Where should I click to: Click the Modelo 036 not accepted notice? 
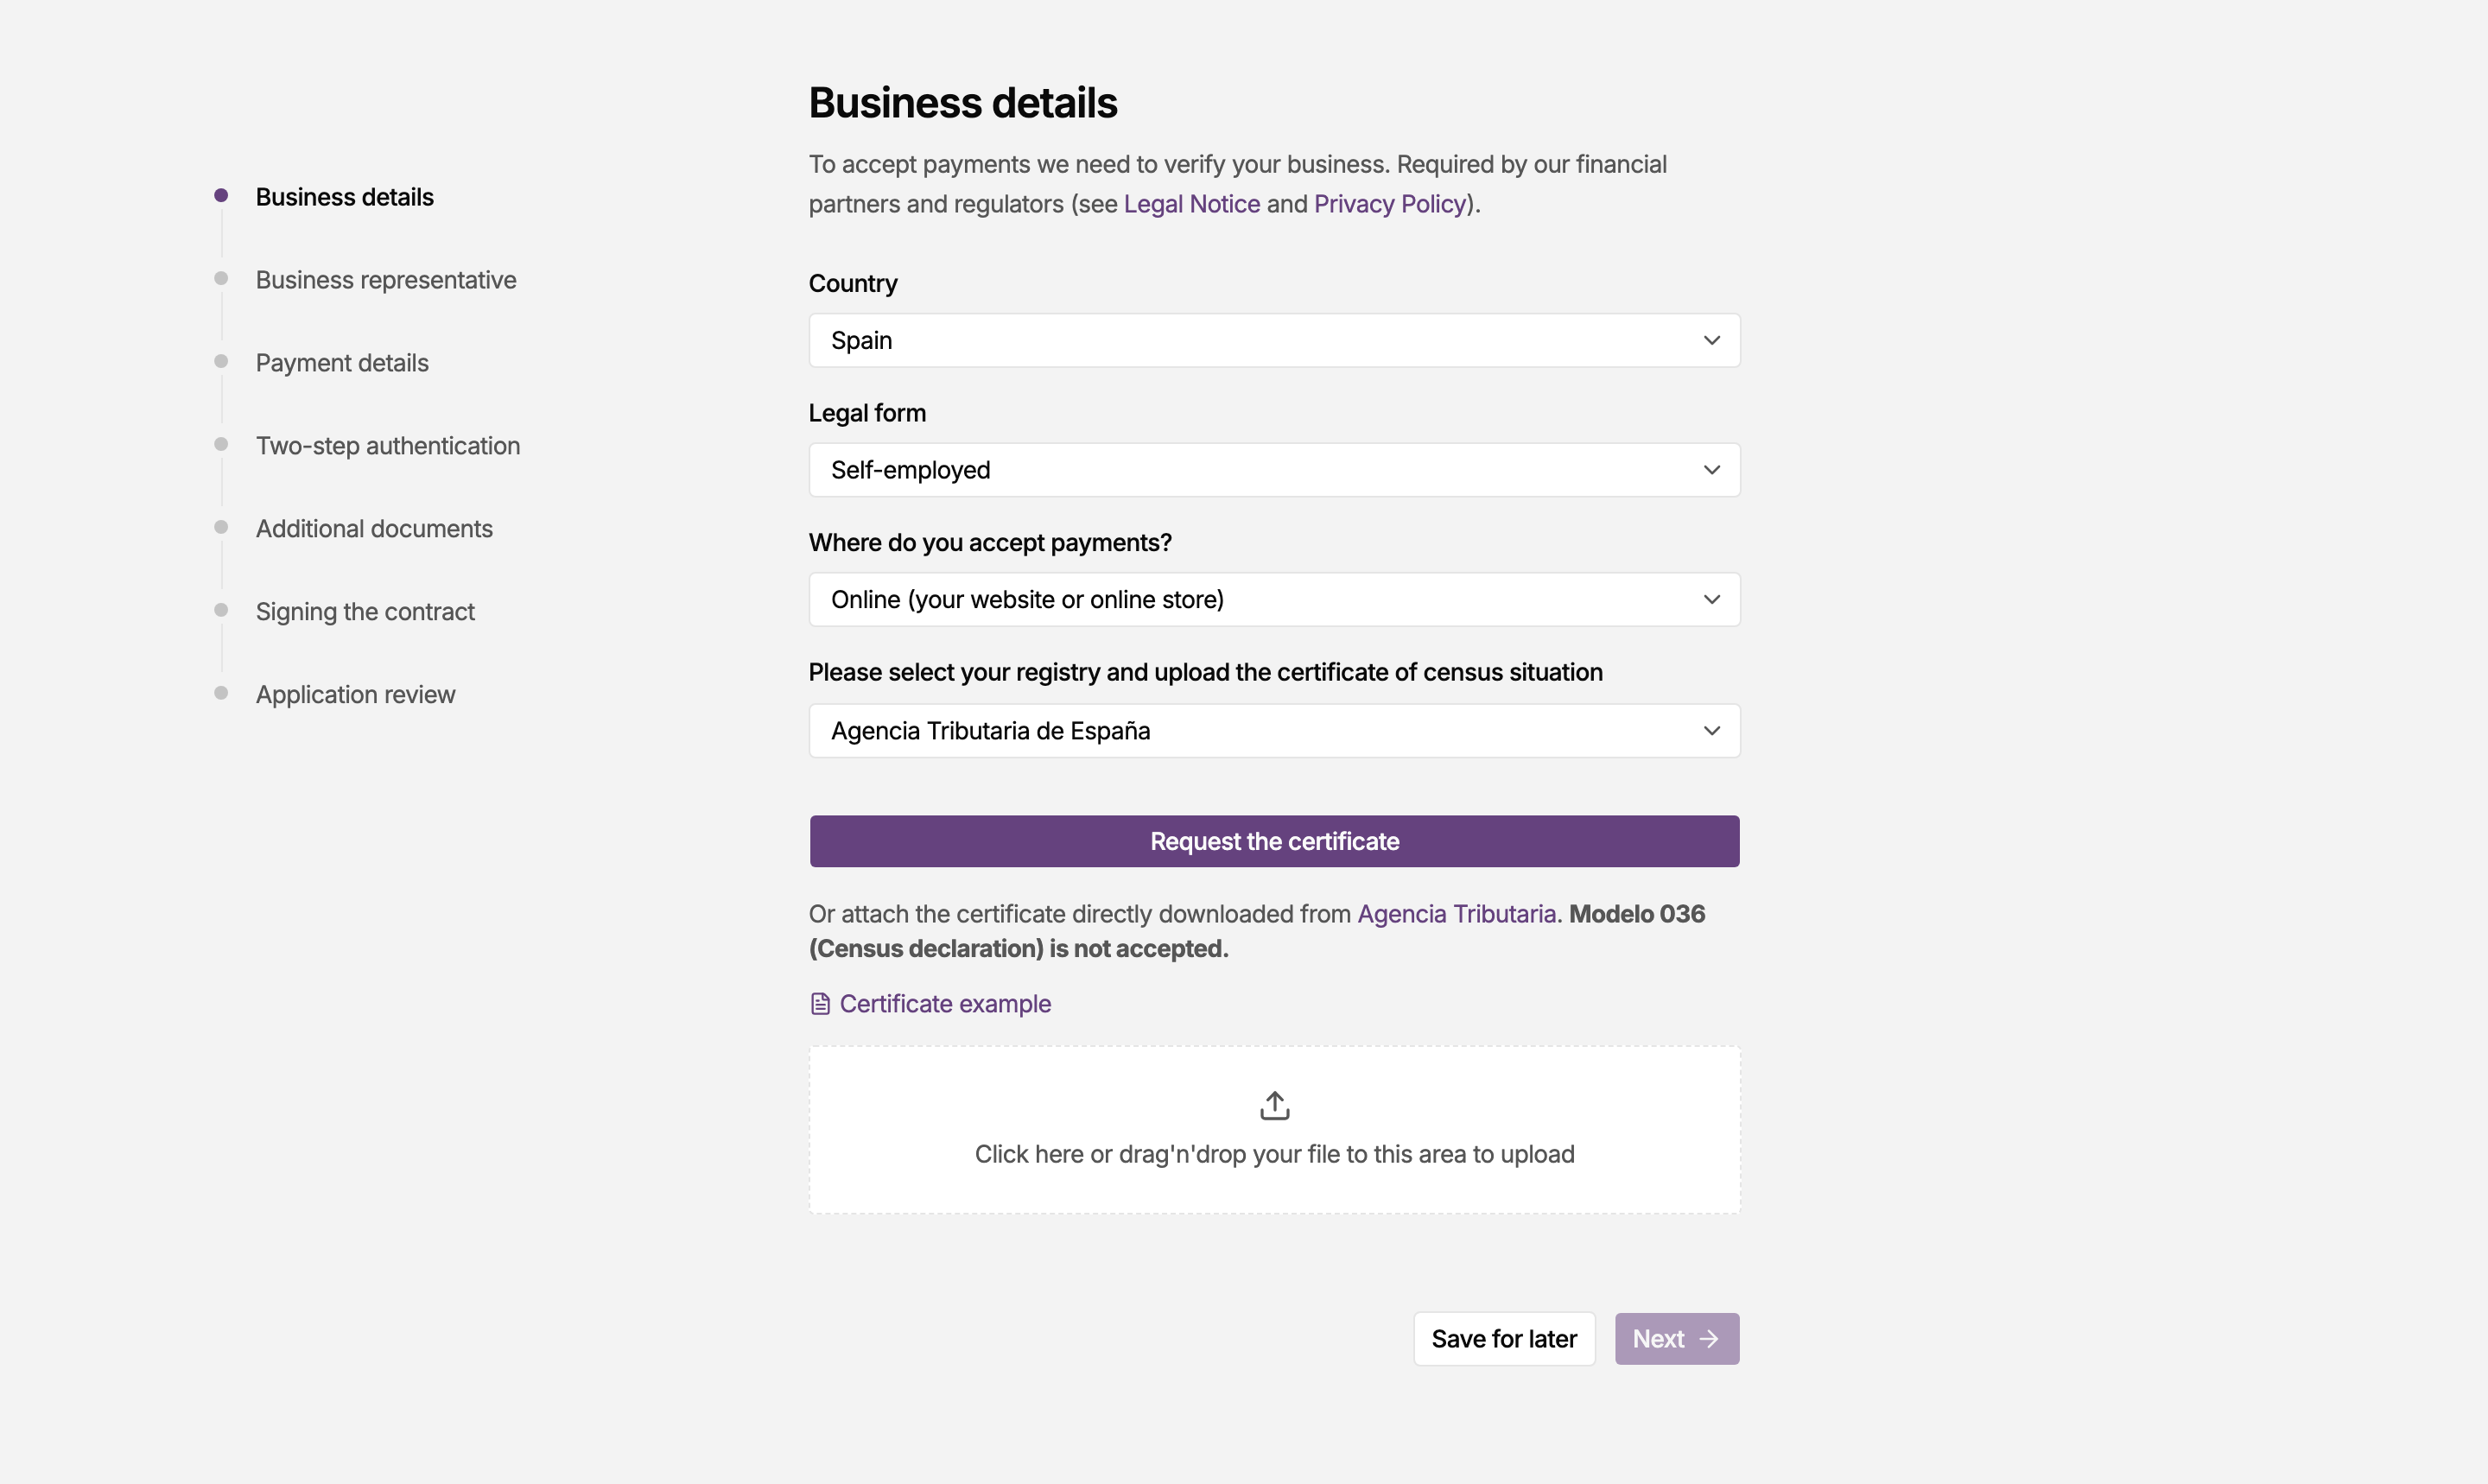tap(1257, 931)
